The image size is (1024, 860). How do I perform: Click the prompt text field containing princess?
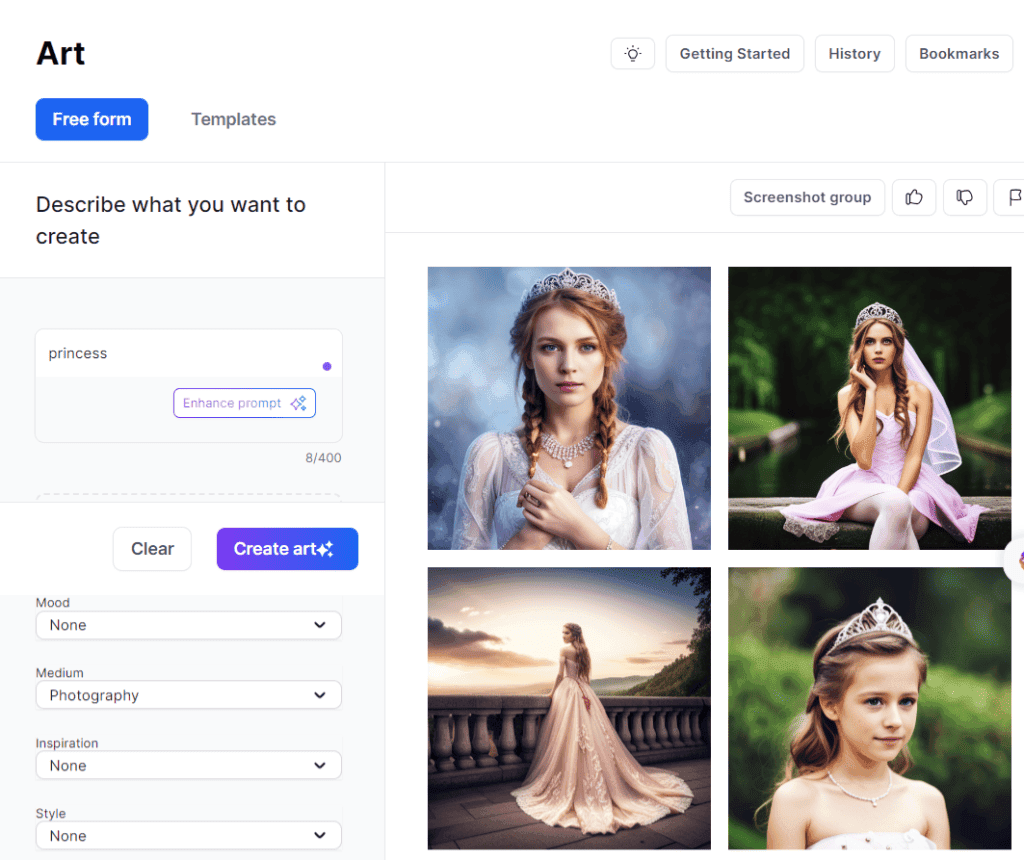pos(180,354)
